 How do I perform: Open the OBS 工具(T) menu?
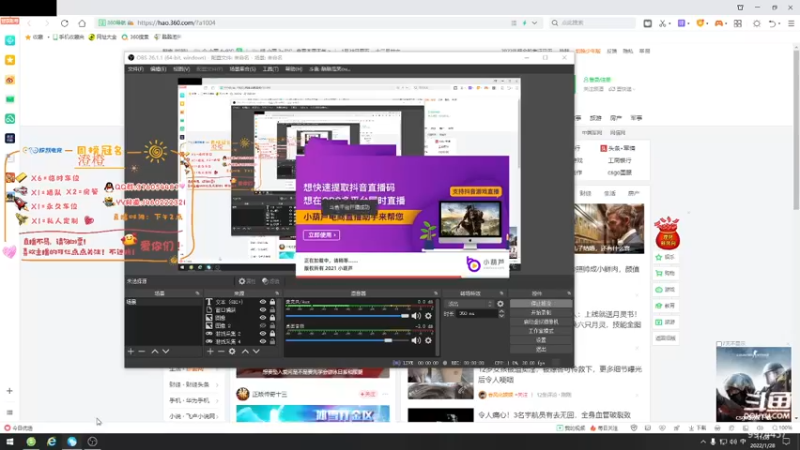click(270, 69)
